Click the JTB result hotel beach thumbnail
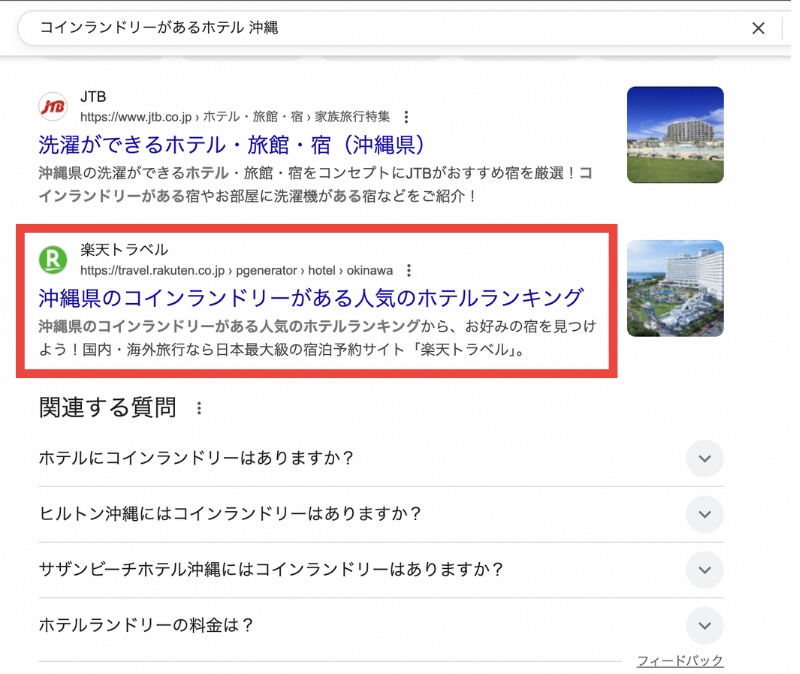This screenshot has height=674, width=800. click(675, 135)
